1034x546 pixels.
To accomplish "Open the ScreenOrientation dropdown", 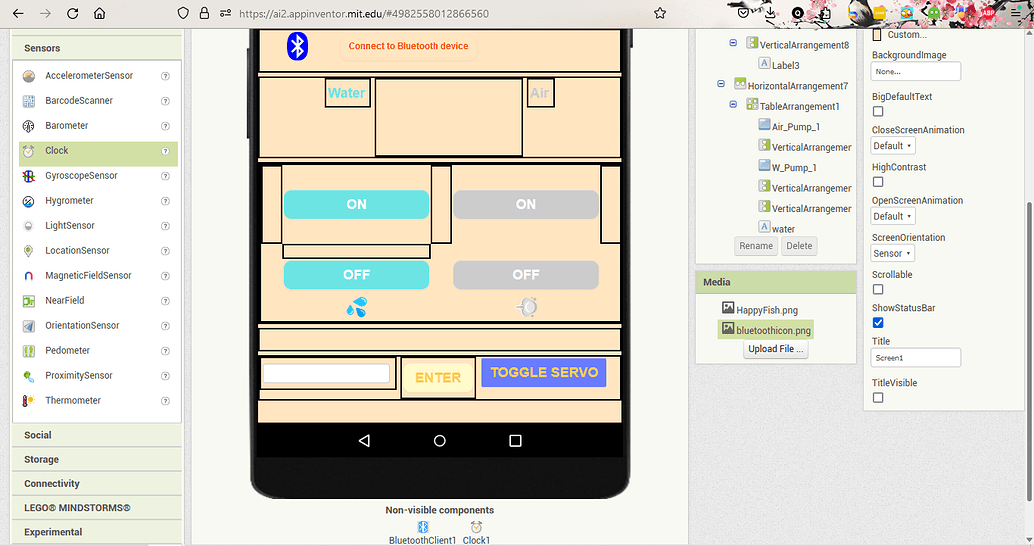I will [x=893, y=254].
